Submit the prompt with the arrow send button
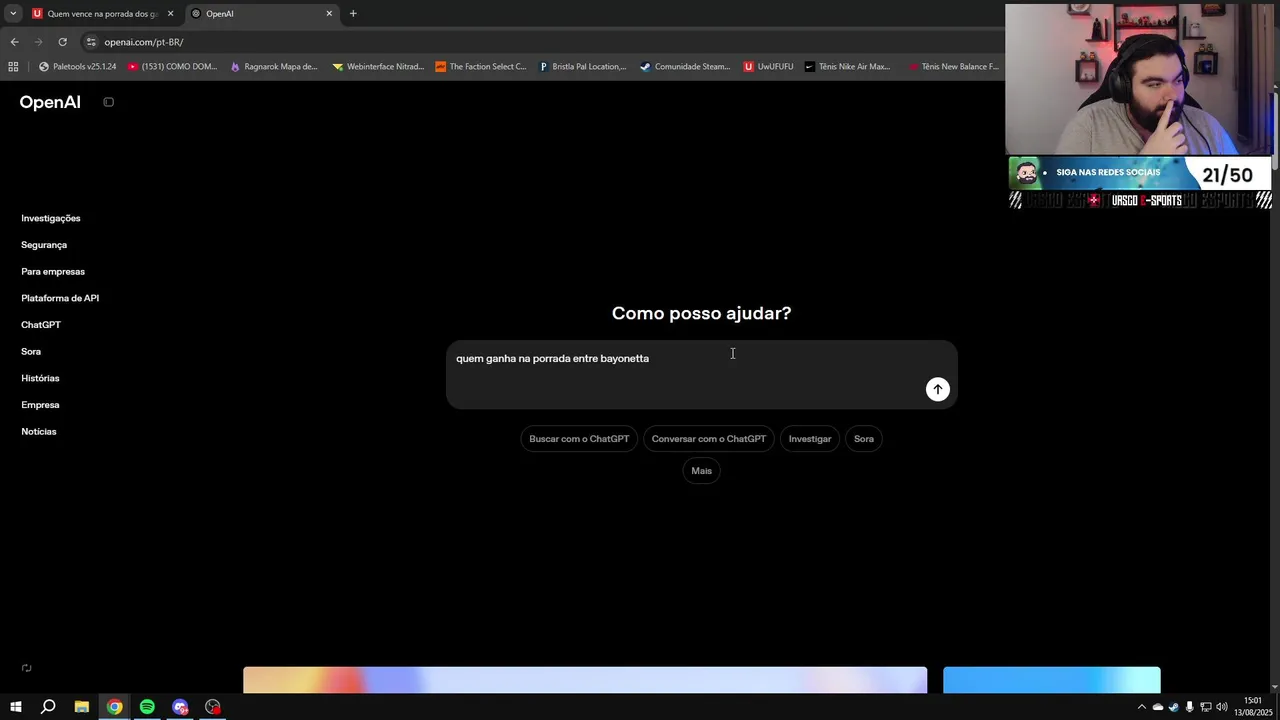 click(x=937, y=389)
